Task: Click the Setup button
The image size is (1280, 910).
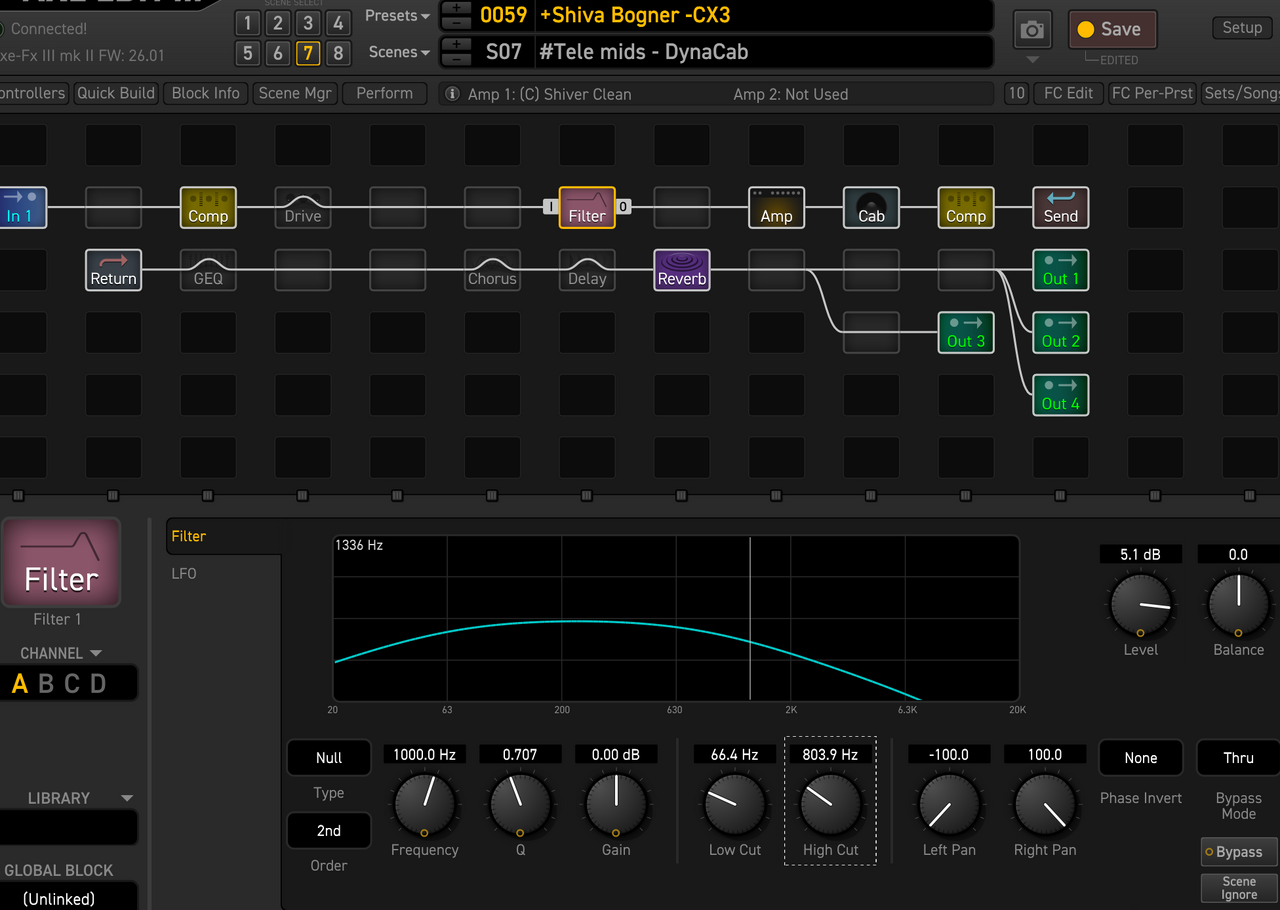Action: pyautogui.click(x=1242, y=28)
